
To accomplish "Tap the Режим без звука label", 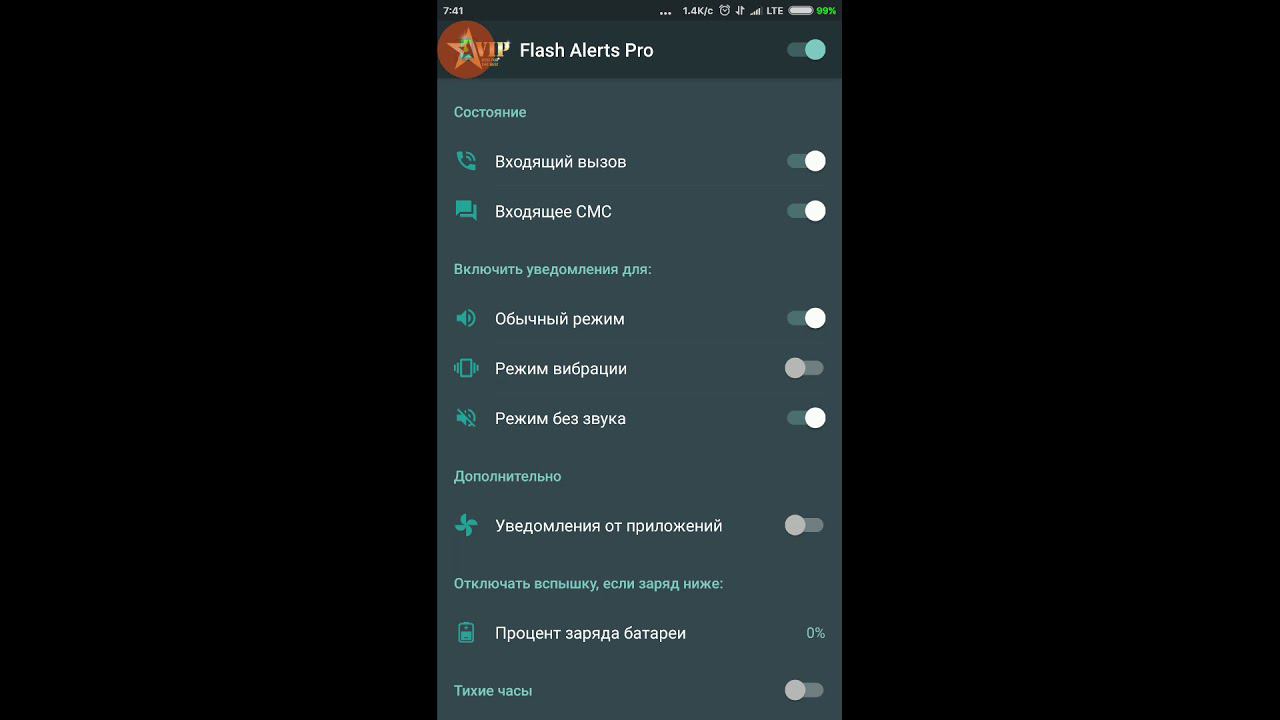I will pos(560,419).
